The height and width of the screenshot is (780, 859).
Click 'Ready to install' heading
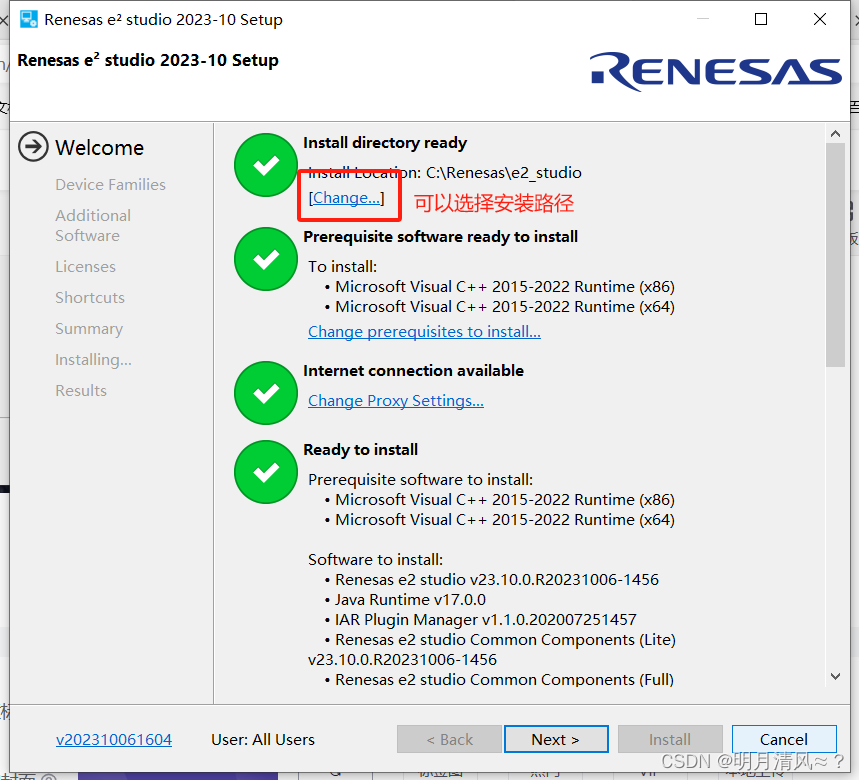360,450
